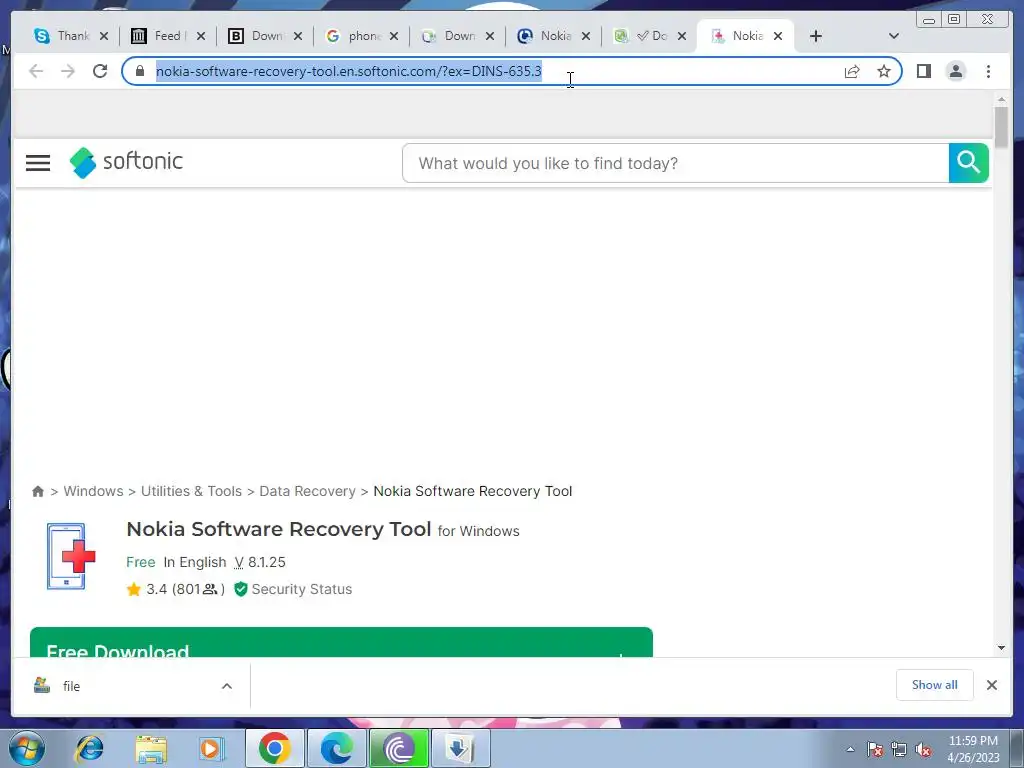The height and width of the screenshot is (768, 1024).
Task: Close the Google 'phone' tab
Action: point(394,37)
